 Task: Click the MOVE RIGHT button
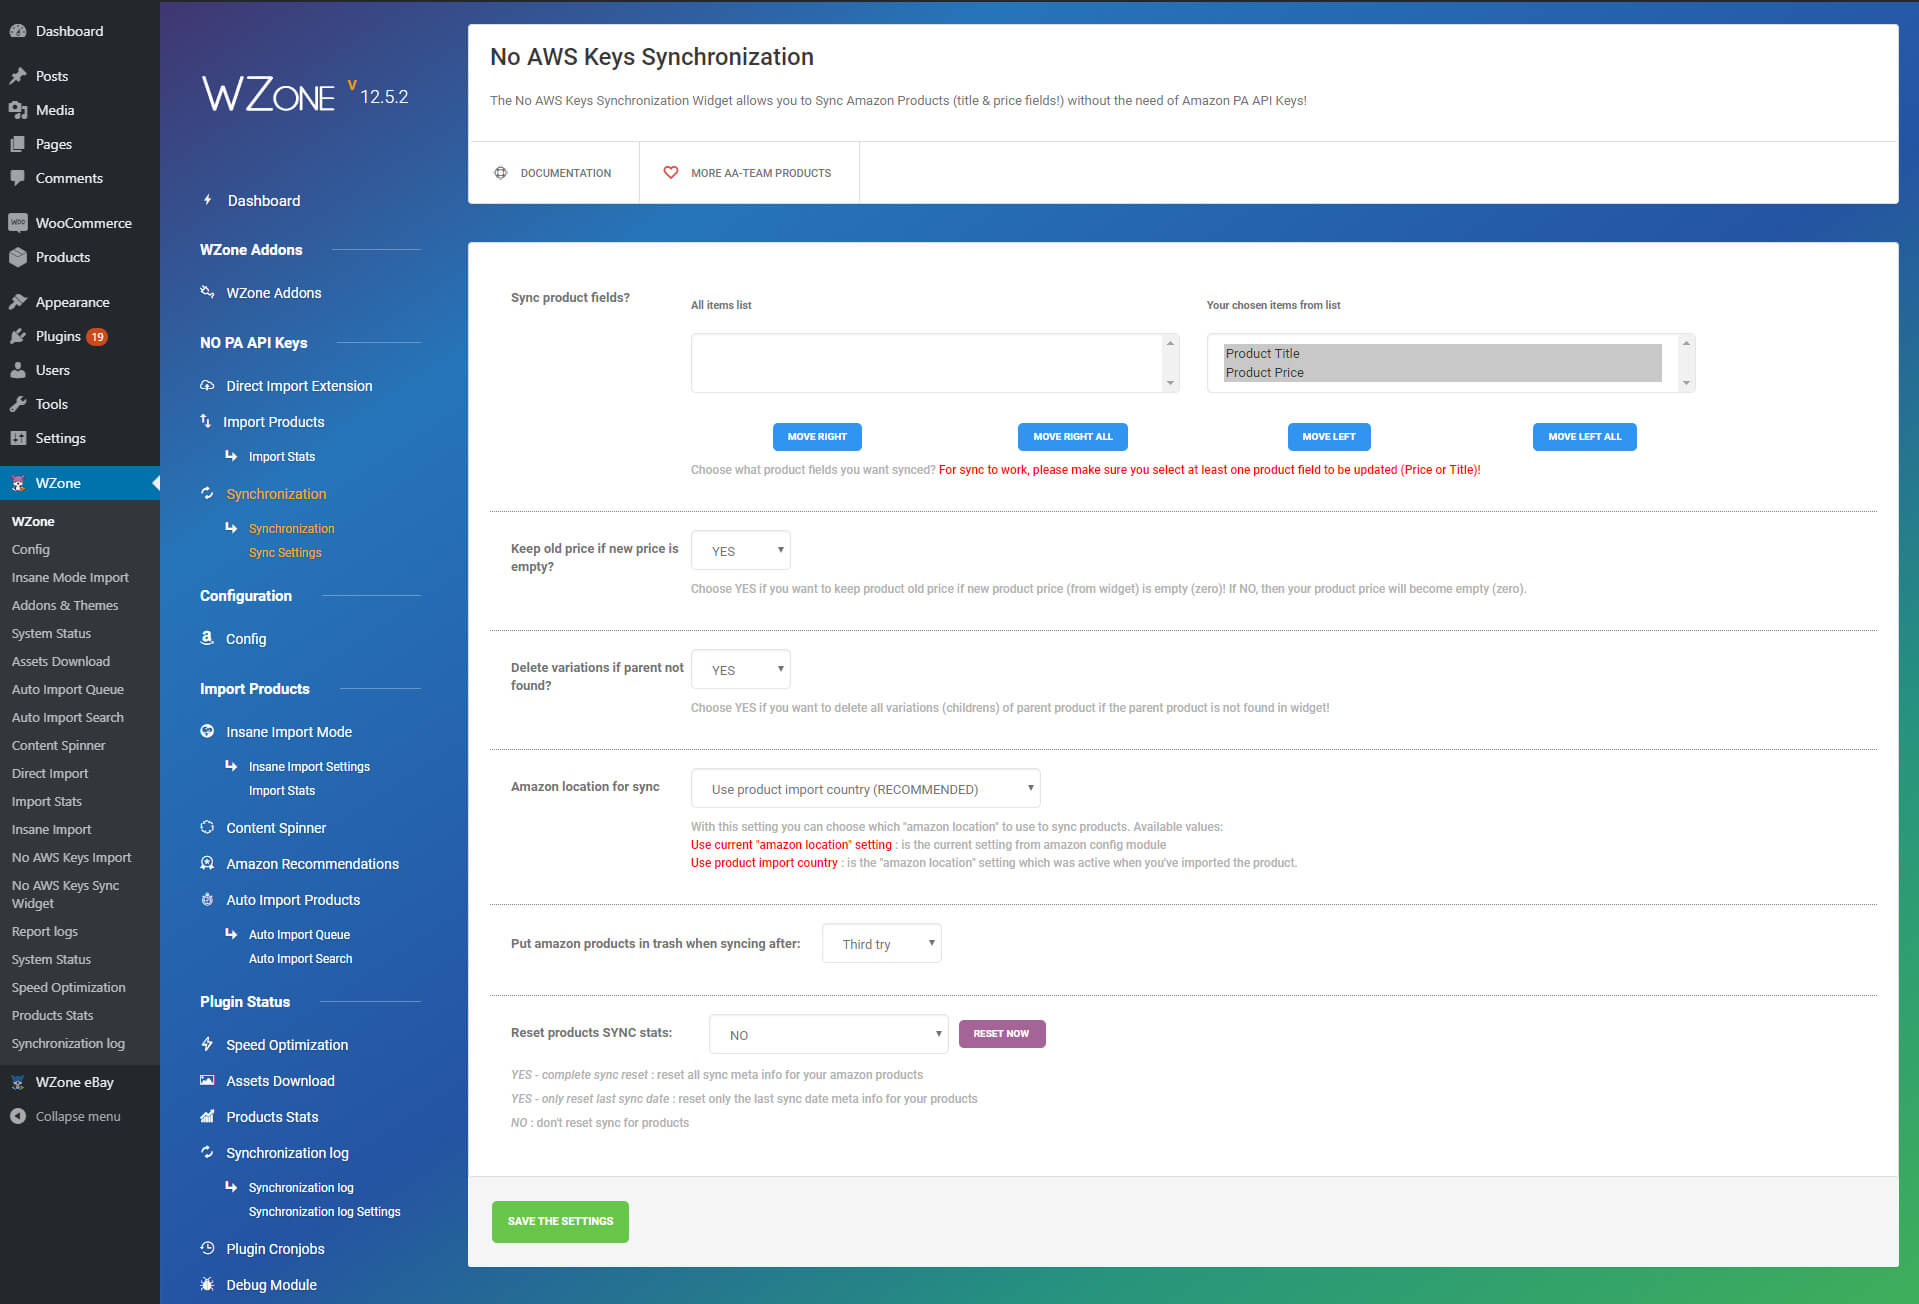pyautogui.click(x=817, y=437)
